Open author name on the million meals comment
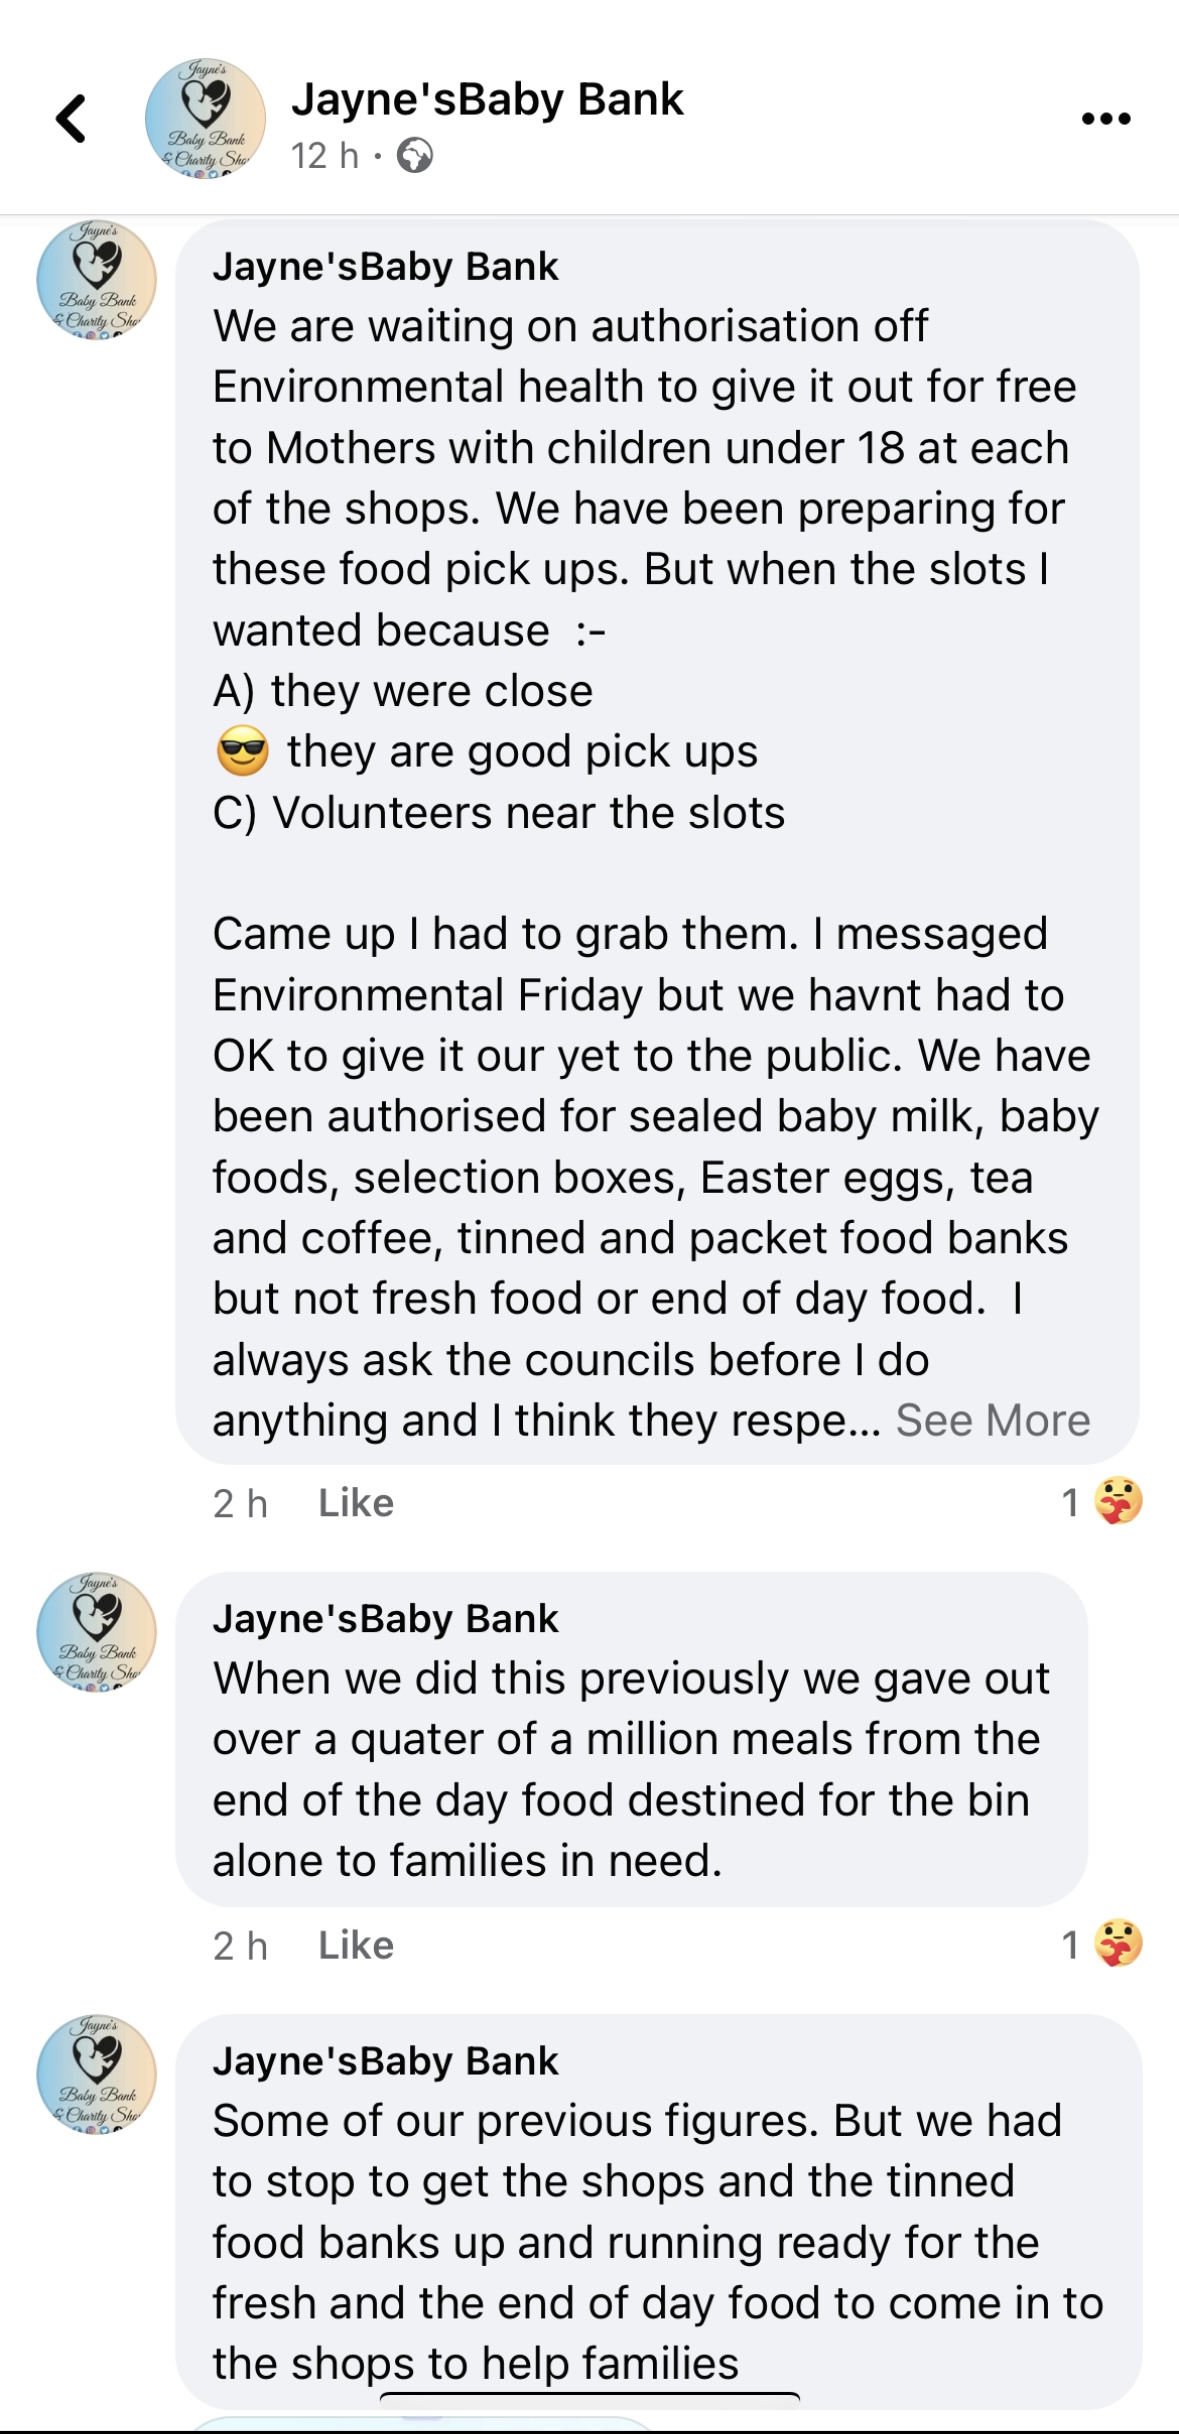This screenshot has height=2434, width=1179. point(385,1619)
